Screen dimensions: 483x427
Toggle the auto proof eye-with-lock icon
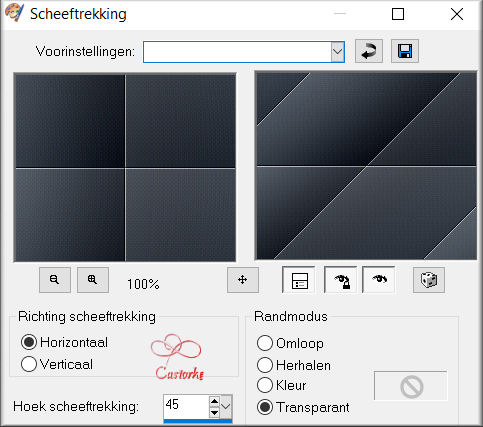[x=341, y=280]
